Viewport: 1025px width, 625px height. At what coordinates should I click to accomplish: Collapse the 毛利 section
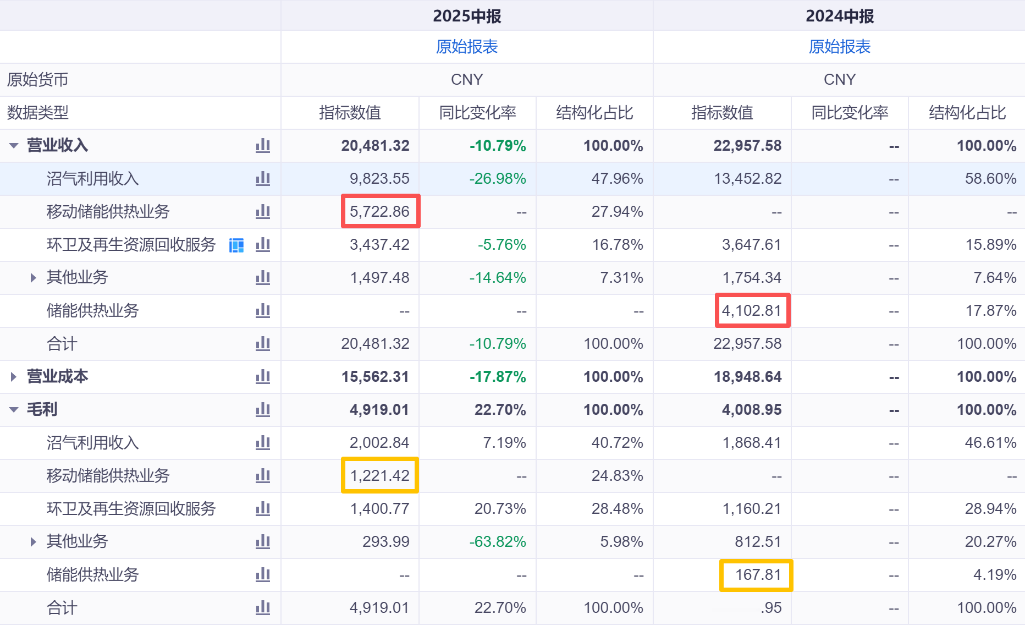click(x=14, y=410)
